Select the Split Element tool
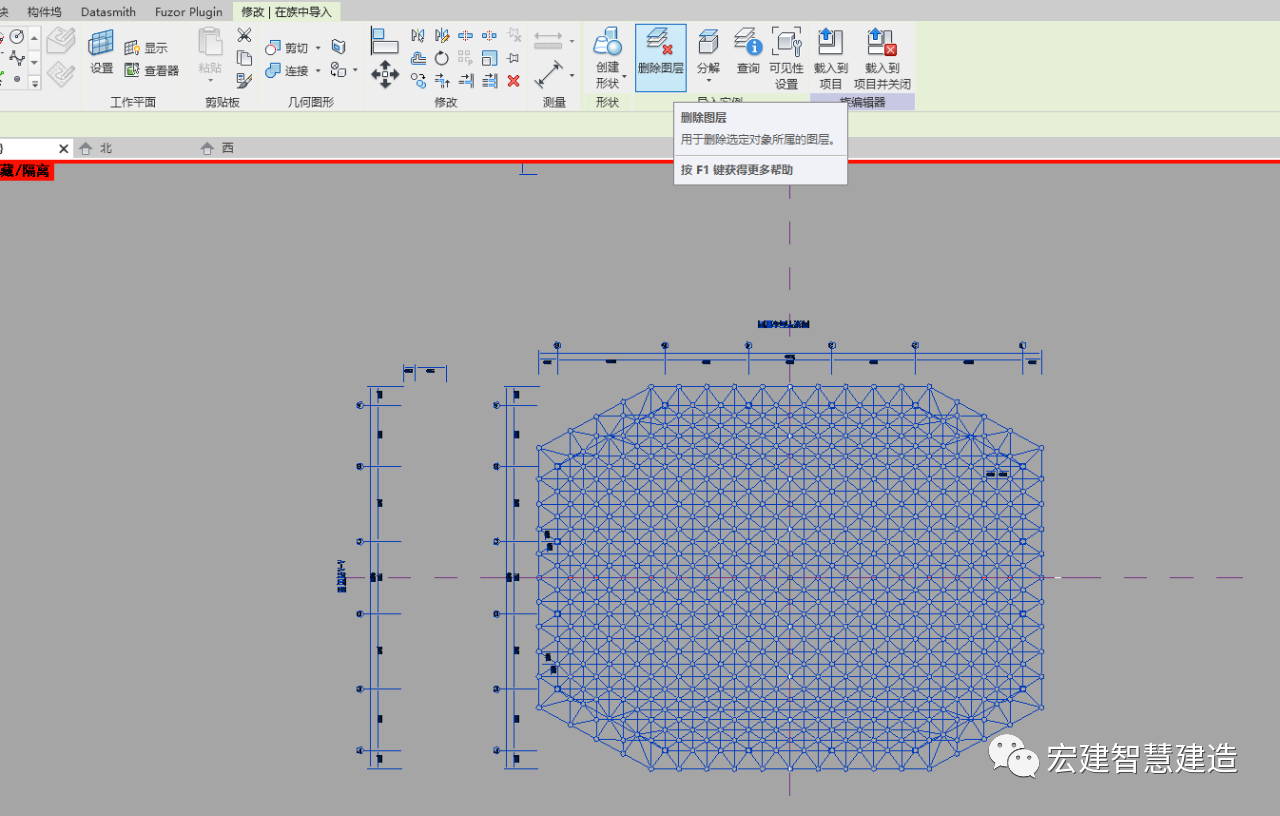The image size is (1280, 816). 465,35
